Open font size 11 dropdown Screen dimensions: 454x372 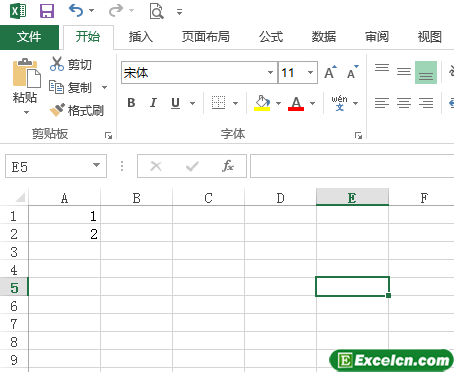pos(310,72)
